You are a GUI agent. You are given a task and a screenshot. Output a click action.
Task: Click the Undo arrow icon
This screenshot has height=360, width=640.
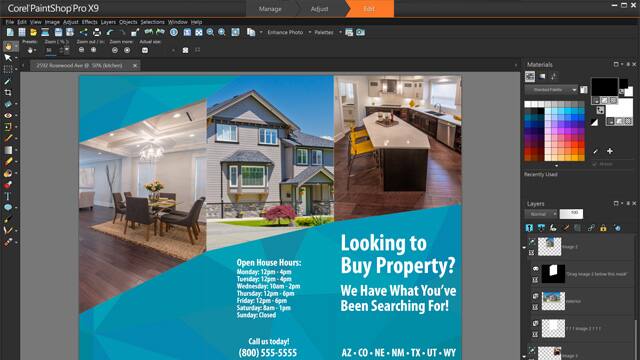pyautogui.click(x=110, y=32)
